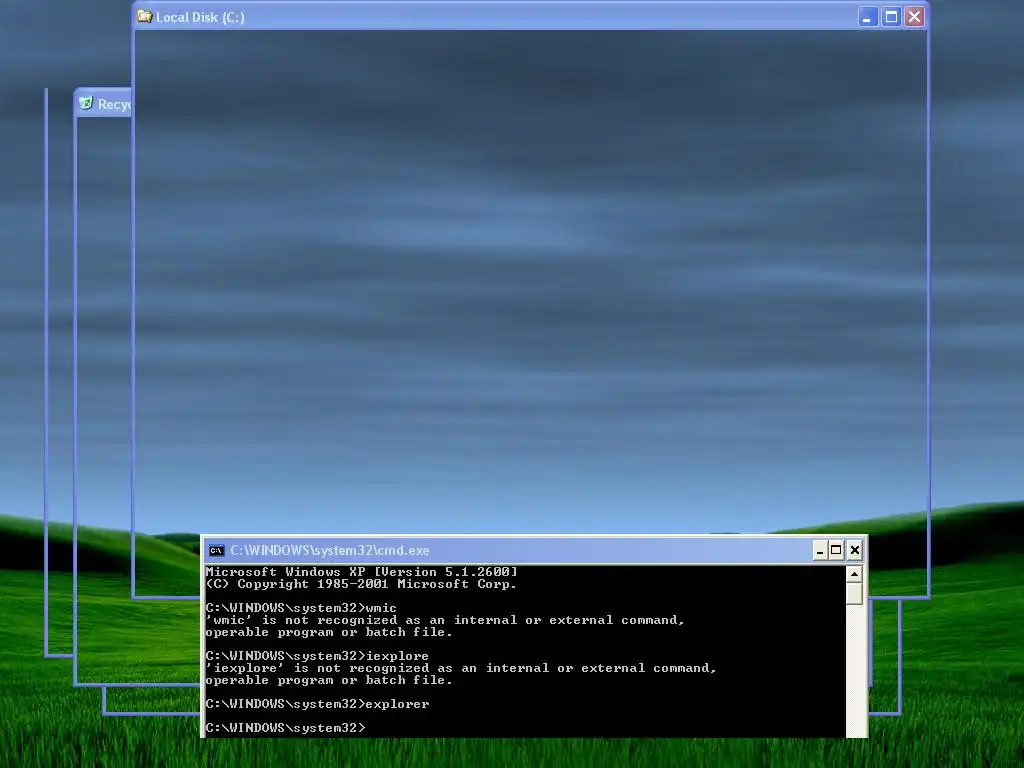Close the cmd.exe command prompt window
The width and height of the screenshot is (1024, 768).
pyautogui.click(x=855, y=551)
